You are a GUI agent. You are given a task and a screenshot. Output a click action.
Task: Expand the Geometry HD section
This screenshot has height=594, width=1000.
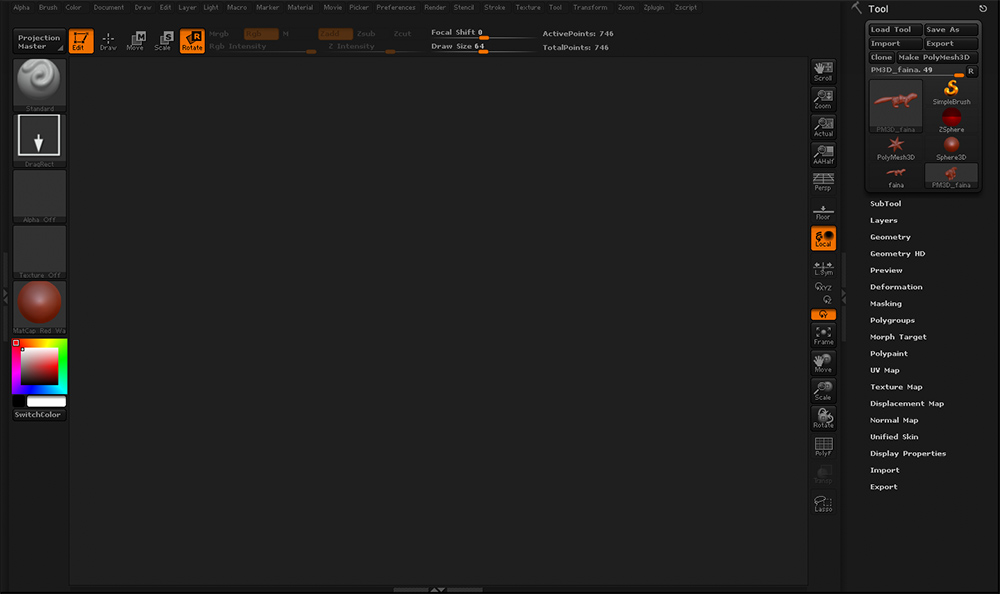tap(897, 253)
